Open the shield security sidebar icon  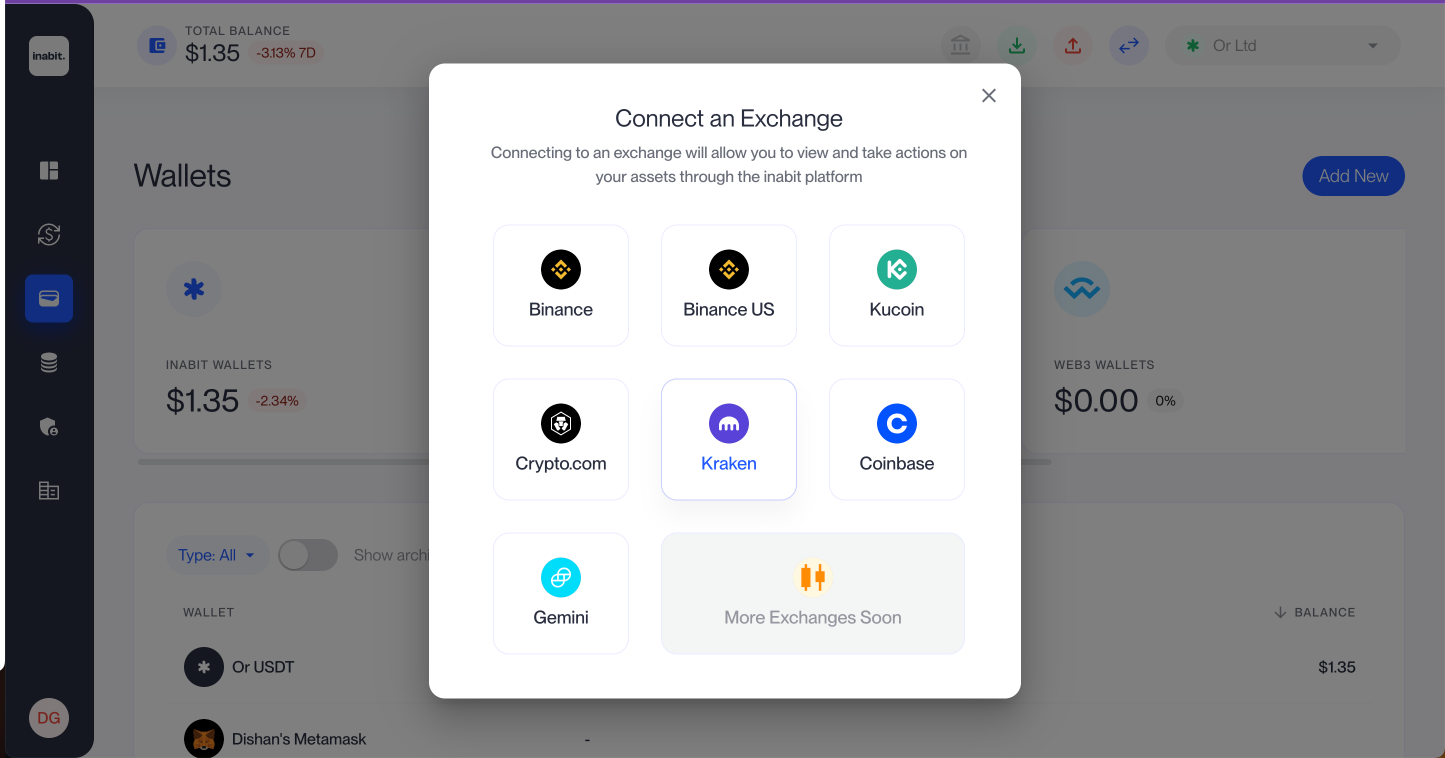click(49, 427)
